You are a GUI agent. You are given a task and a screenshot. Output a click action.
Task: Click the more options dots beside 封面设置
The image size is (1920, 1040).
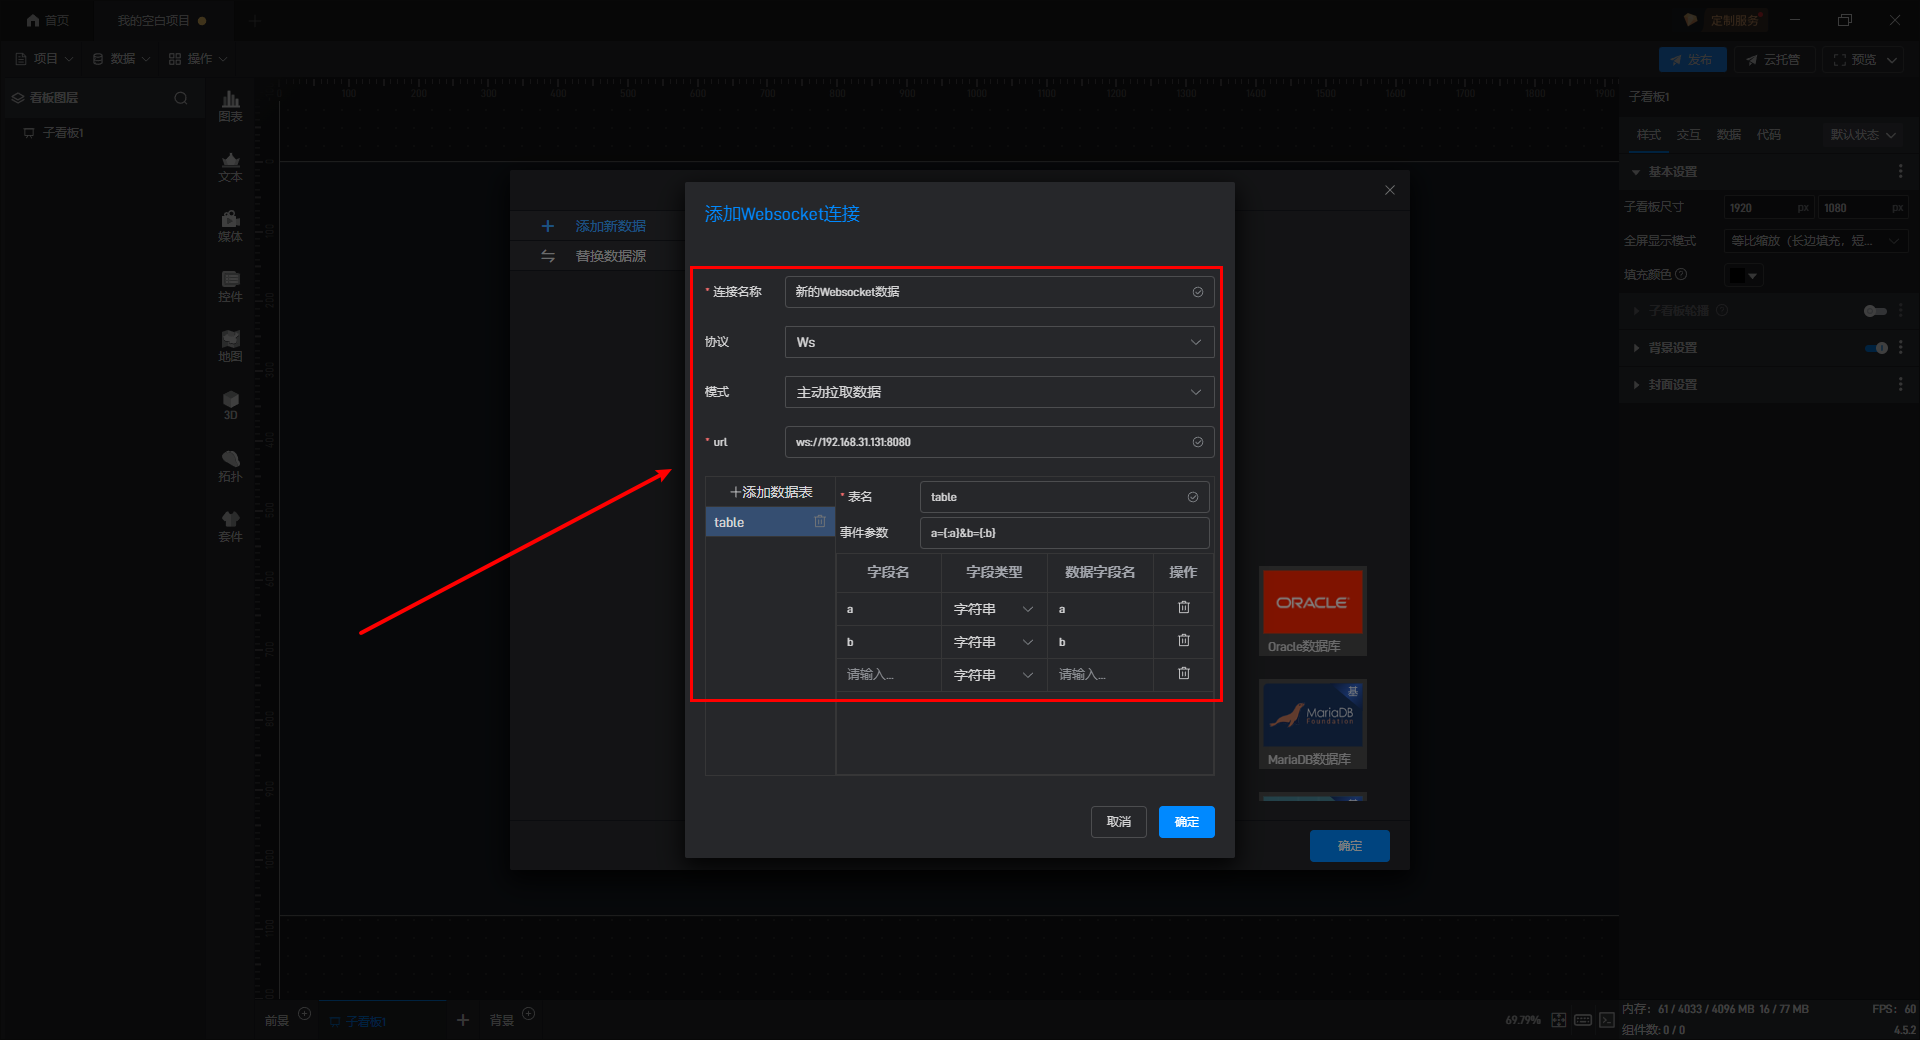(1901, 385)
